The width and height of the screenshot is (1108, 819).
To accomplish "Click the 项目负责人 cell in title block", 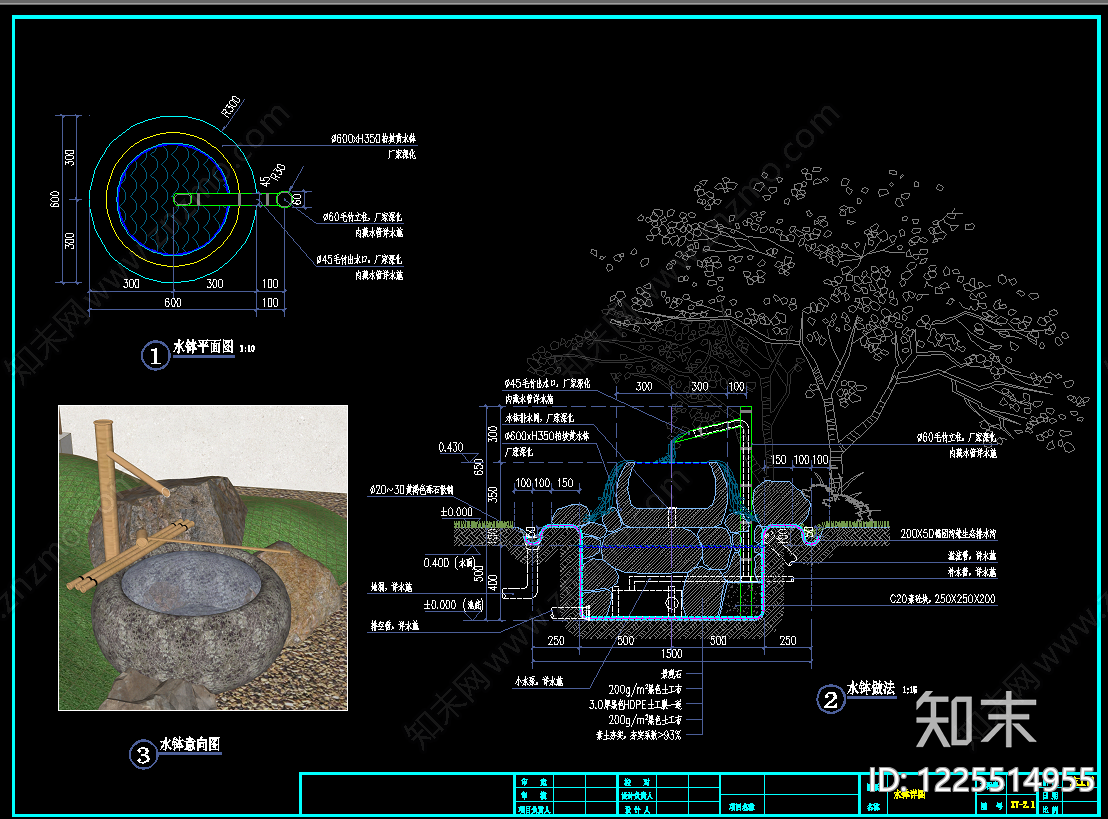I will (534, 810).
